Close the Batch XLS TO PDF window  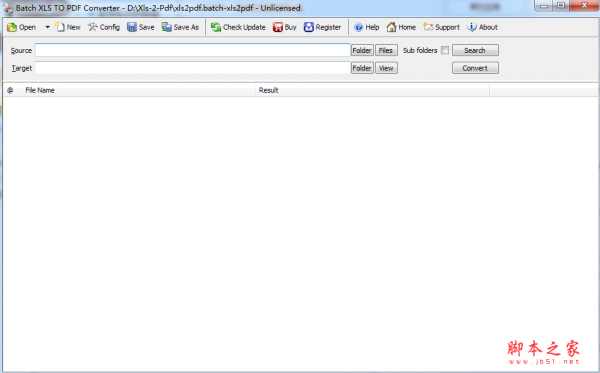pyautogui.click(x=584, y=6)
